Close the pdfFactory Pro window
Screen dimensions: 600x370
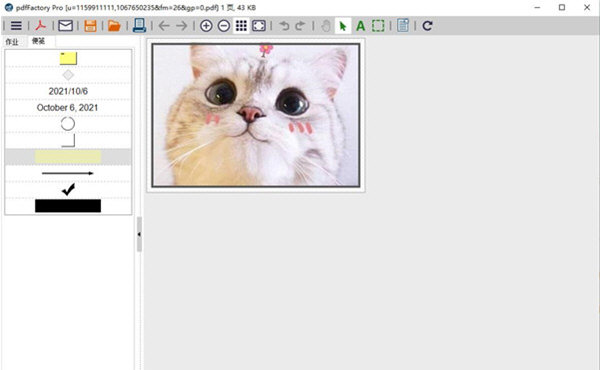point(587,7)
